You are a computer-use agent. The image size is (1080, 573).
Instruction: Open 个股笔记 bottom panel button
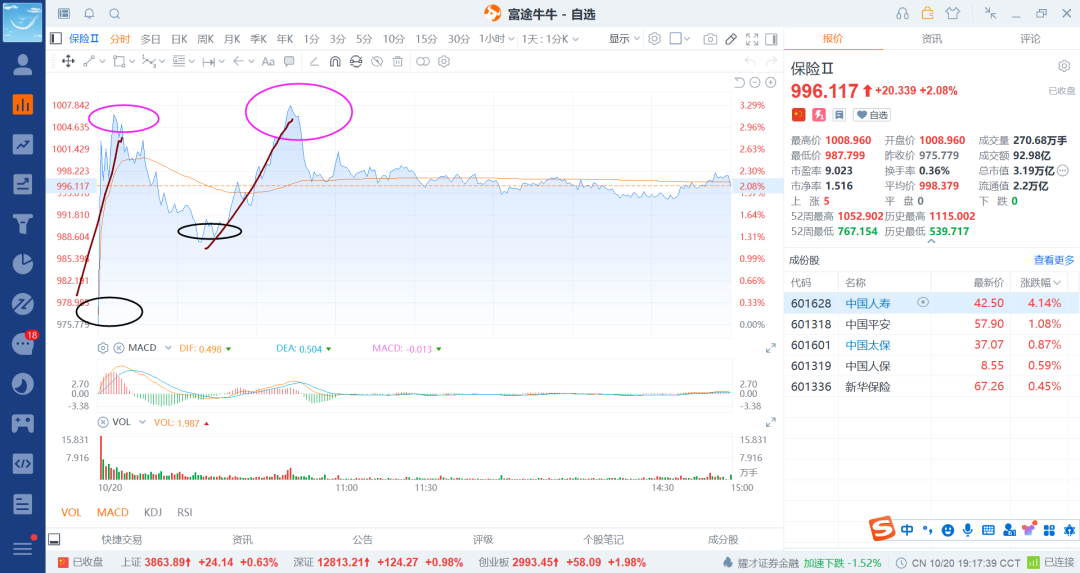[x=603, y=540]
